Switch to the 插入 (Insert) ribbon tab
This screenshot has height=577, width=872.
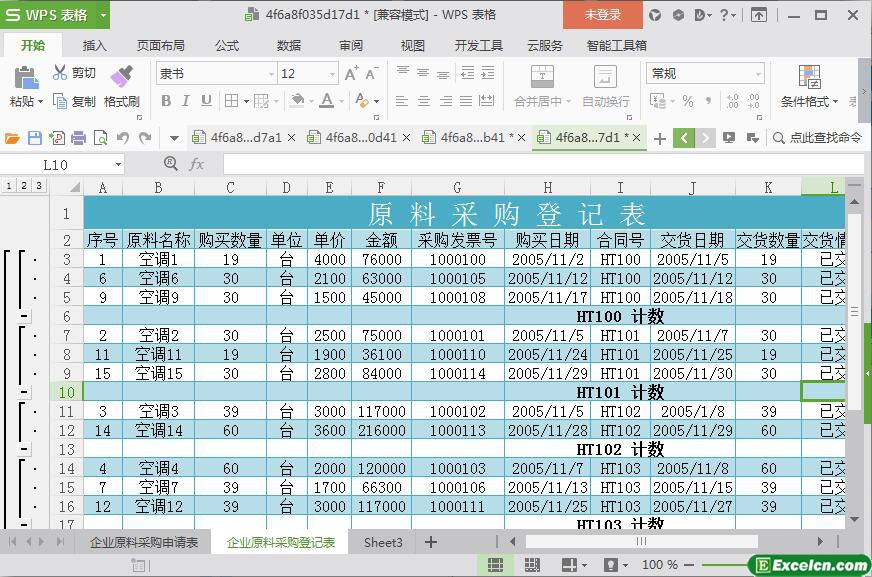pyautogui.click(x=94, y=45)
